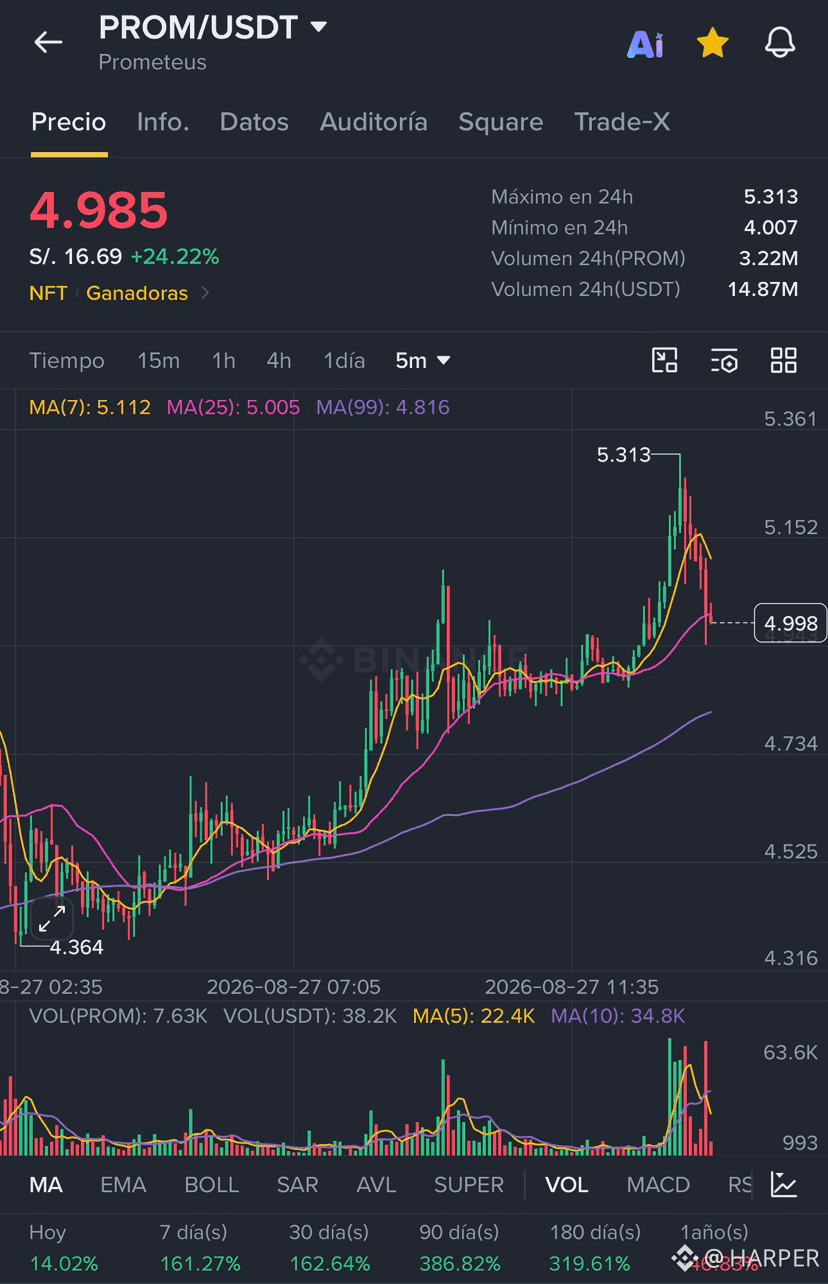Click the 4.364 low price label
Image resolution: width=828 pixels, height=1284 pixels.
click(76, 947)
